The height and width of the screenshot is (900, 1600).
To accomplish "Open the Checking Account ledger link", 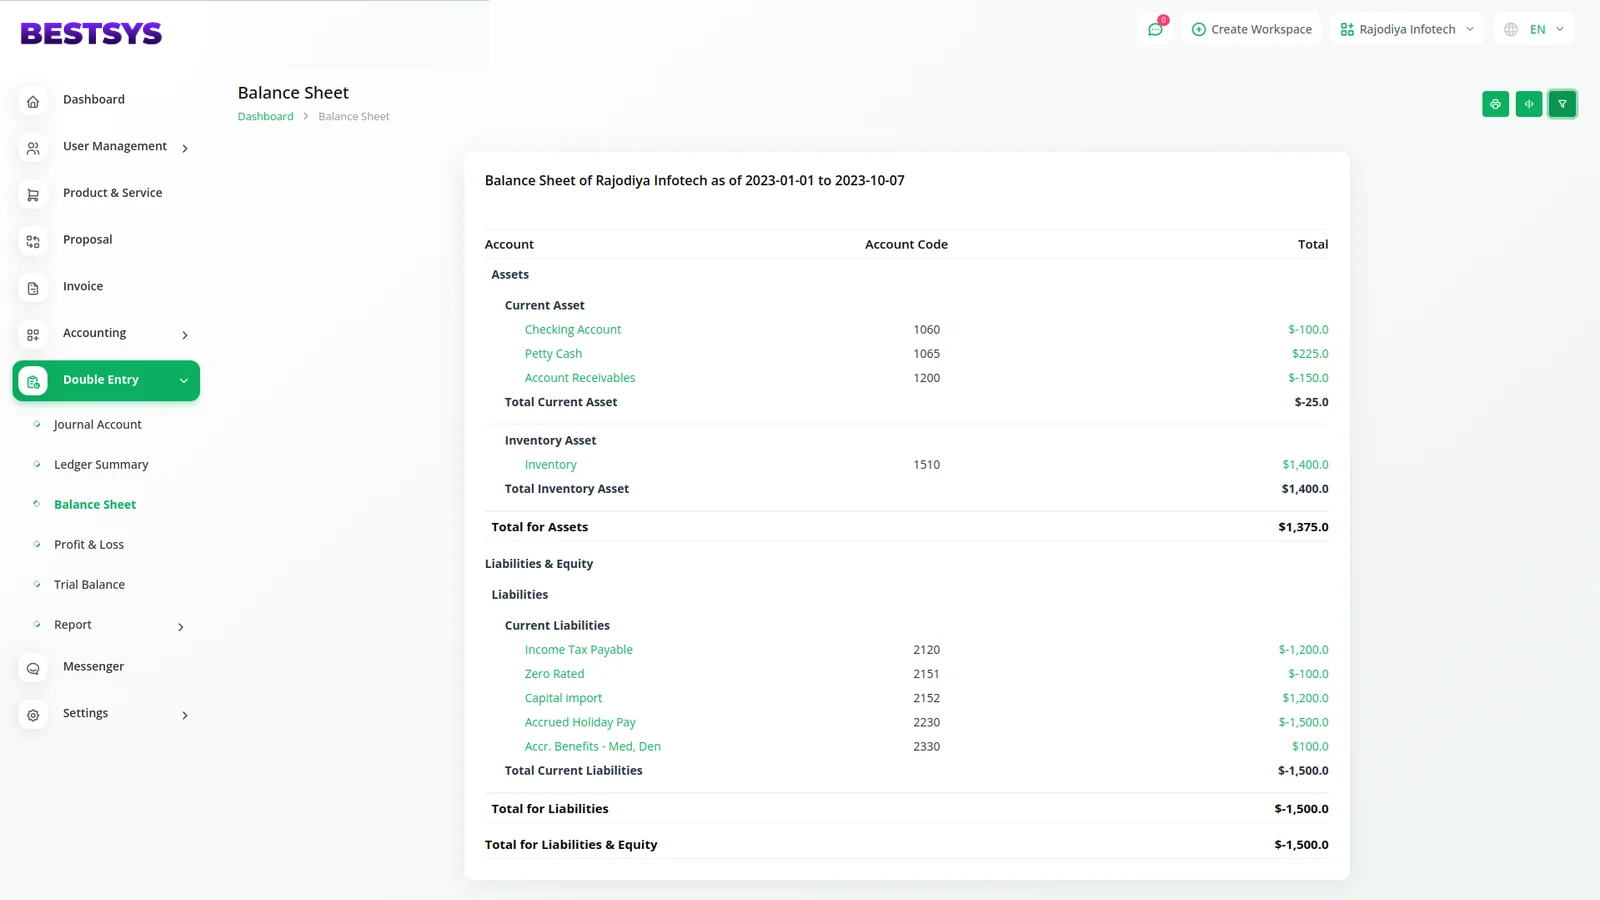I will tap(572, 330).
